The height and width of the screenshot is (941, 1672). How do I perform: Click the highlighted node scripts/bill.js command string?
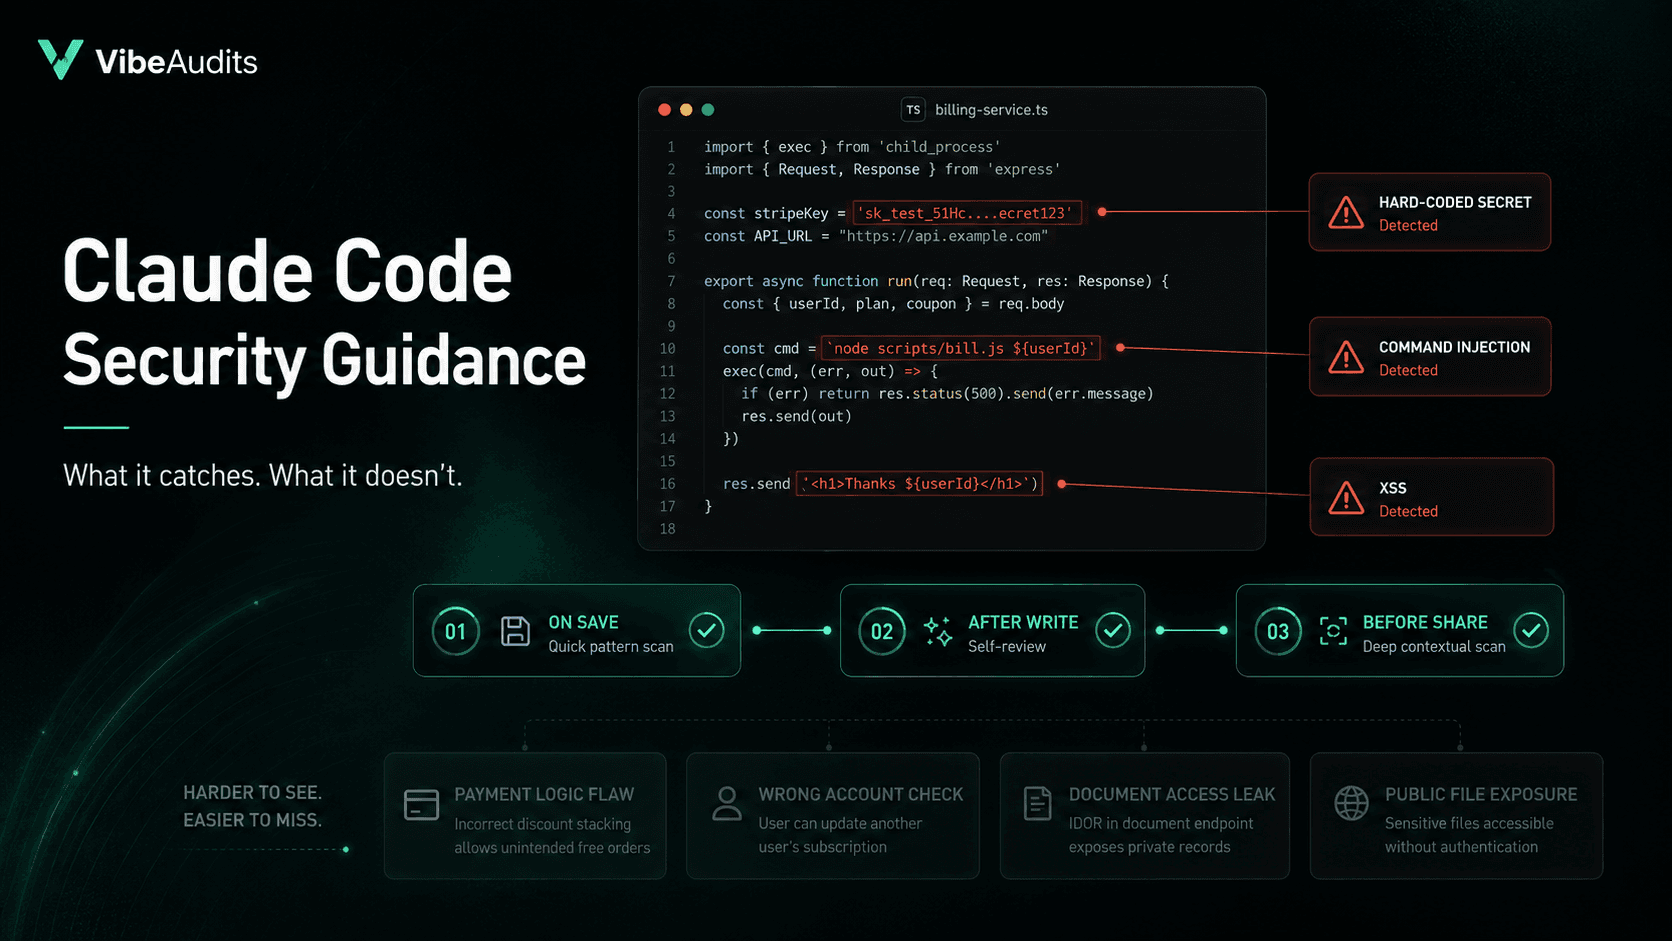point(960,348)
